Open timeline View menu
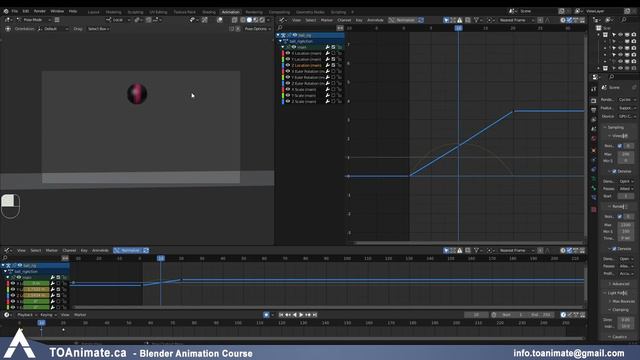The height and width of the screenshot is (360, 640). [x=65, y=315]
